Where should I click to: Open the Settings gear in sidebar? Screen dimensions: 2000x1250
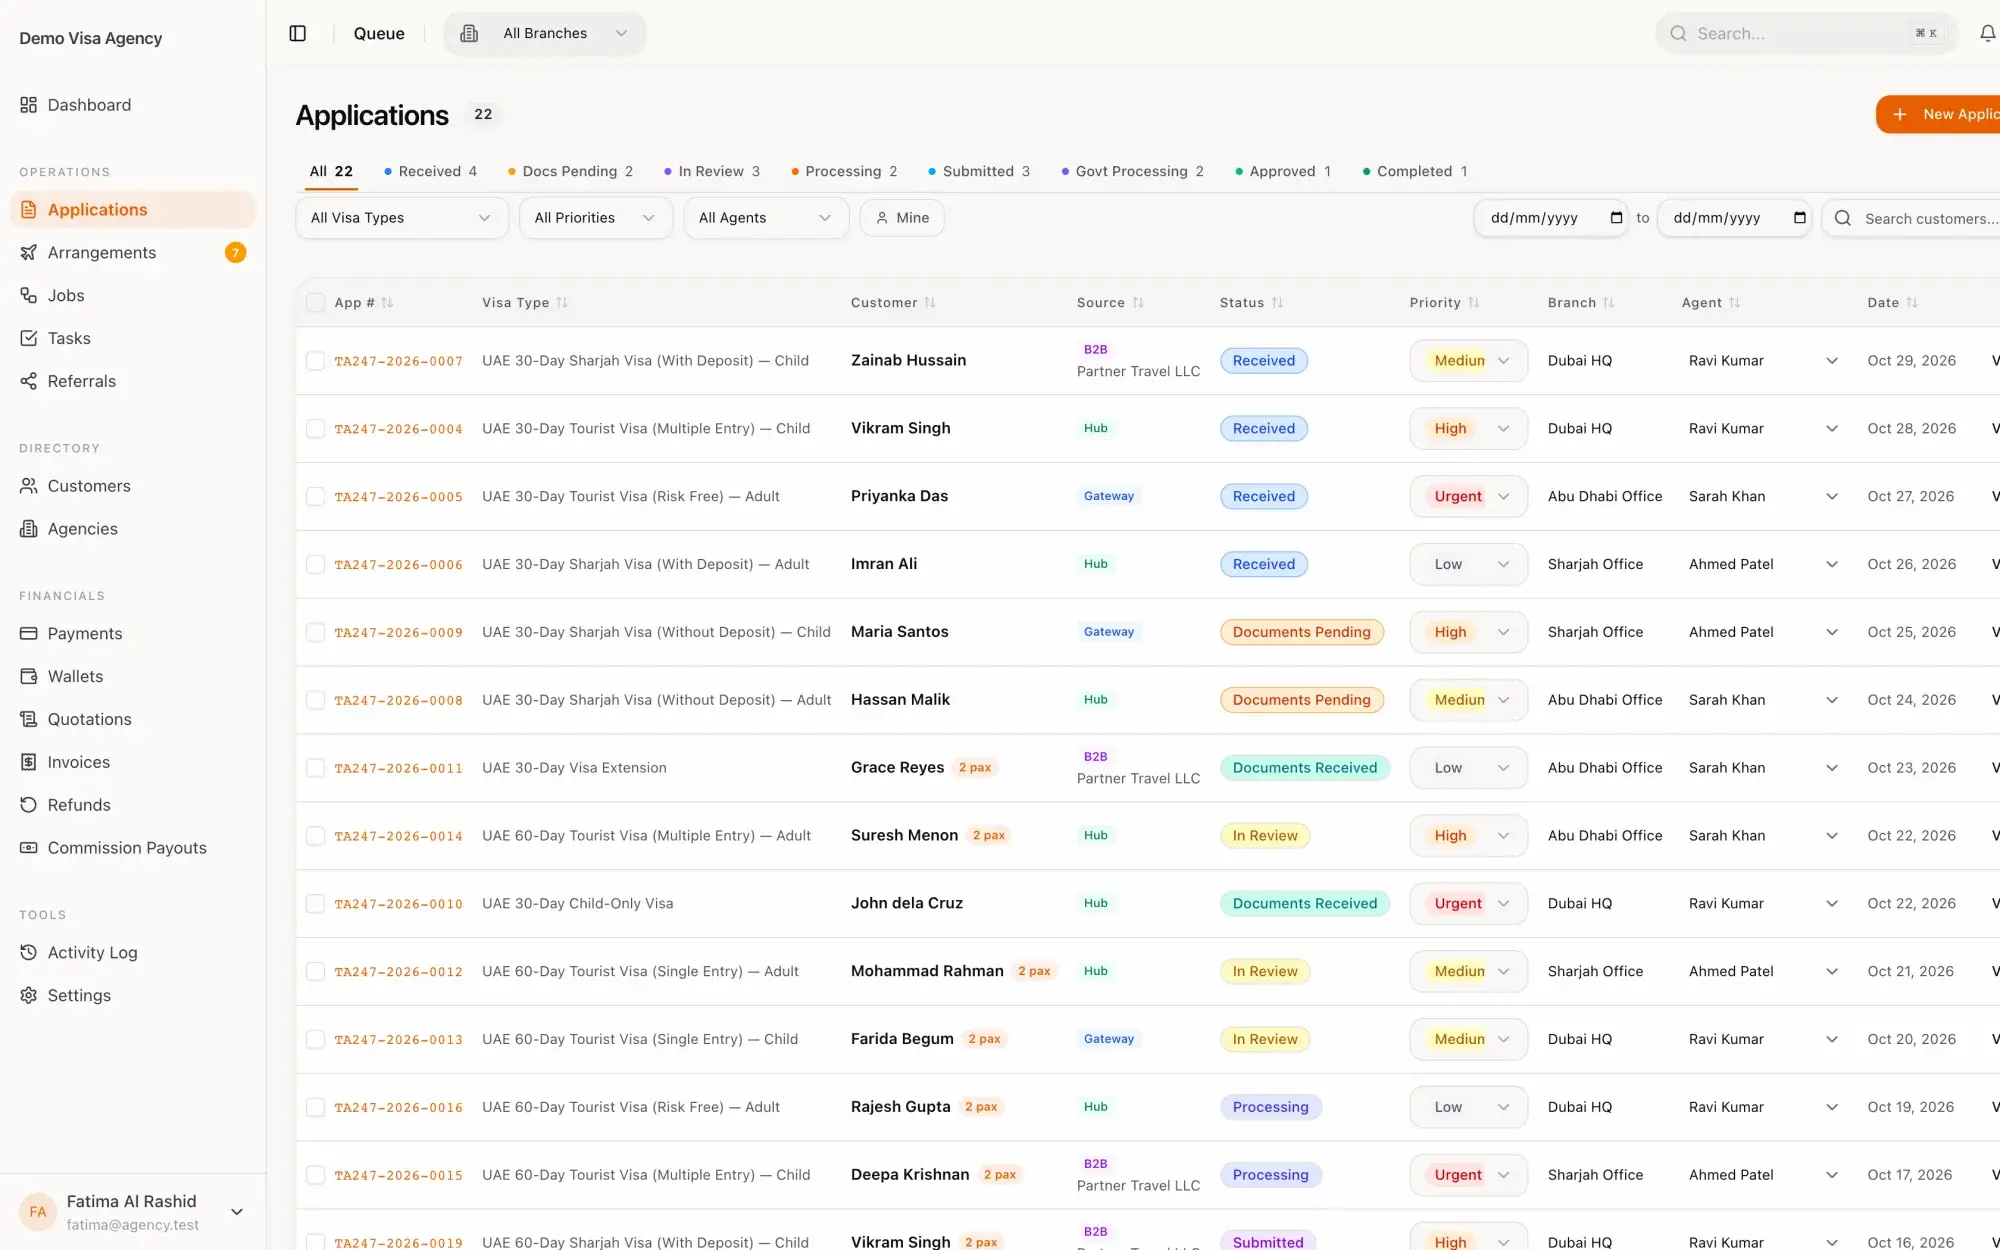[29, 995]
